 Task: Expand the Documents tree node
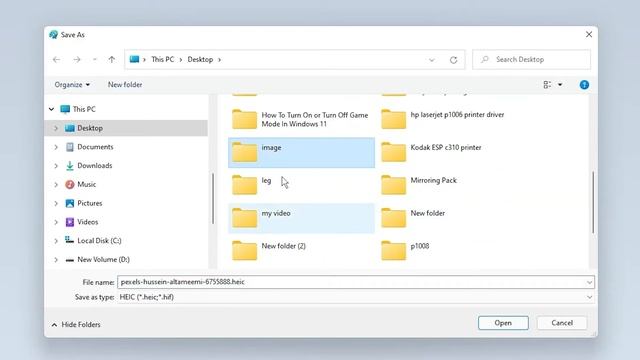point(56,147)
